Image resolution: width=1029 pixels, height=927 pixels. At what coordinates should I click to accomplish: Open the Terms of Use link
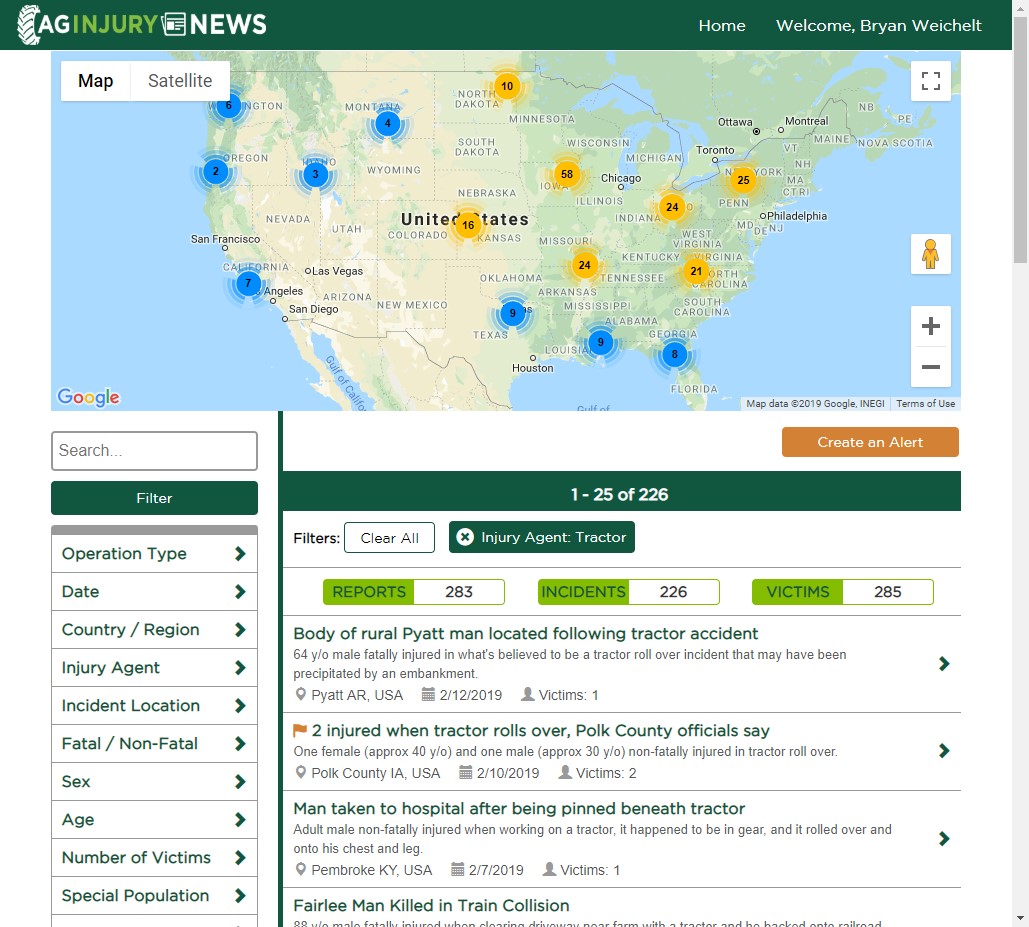tap(925, 403)
